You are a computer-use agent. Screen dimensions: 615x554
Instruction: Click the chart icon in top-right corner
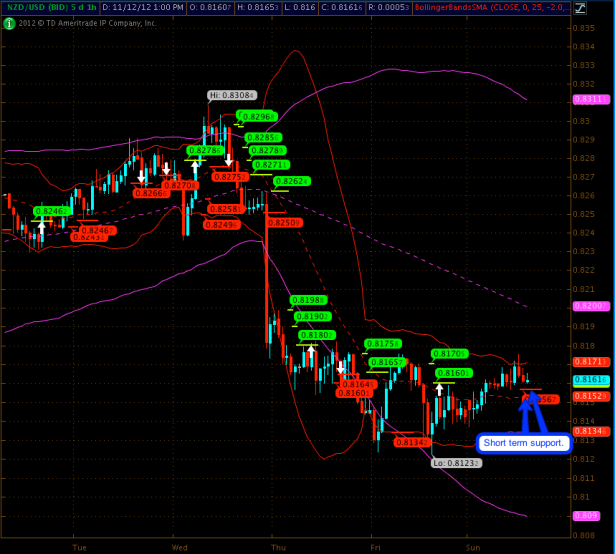(603, 7)
